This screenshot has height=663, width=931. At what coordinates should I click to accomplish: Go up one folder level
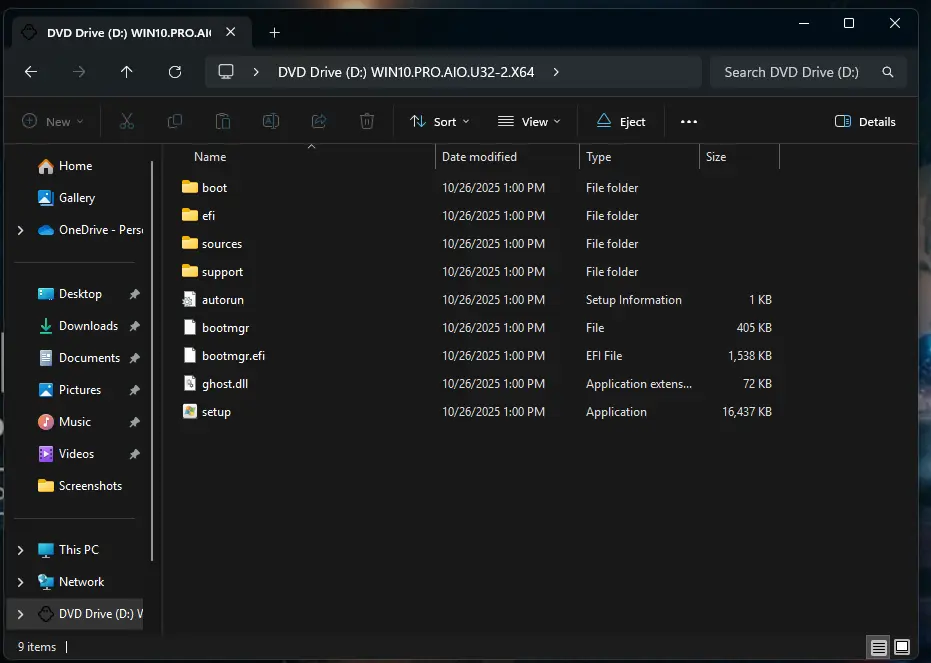point(126,72)
